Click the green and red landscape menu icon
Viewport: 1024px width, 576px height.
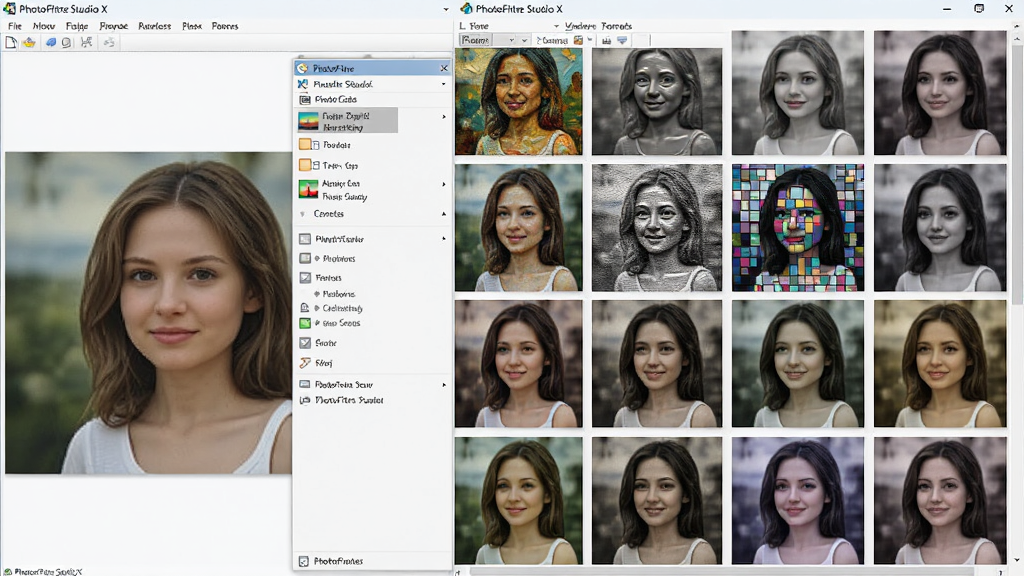[x=308, y=189]
